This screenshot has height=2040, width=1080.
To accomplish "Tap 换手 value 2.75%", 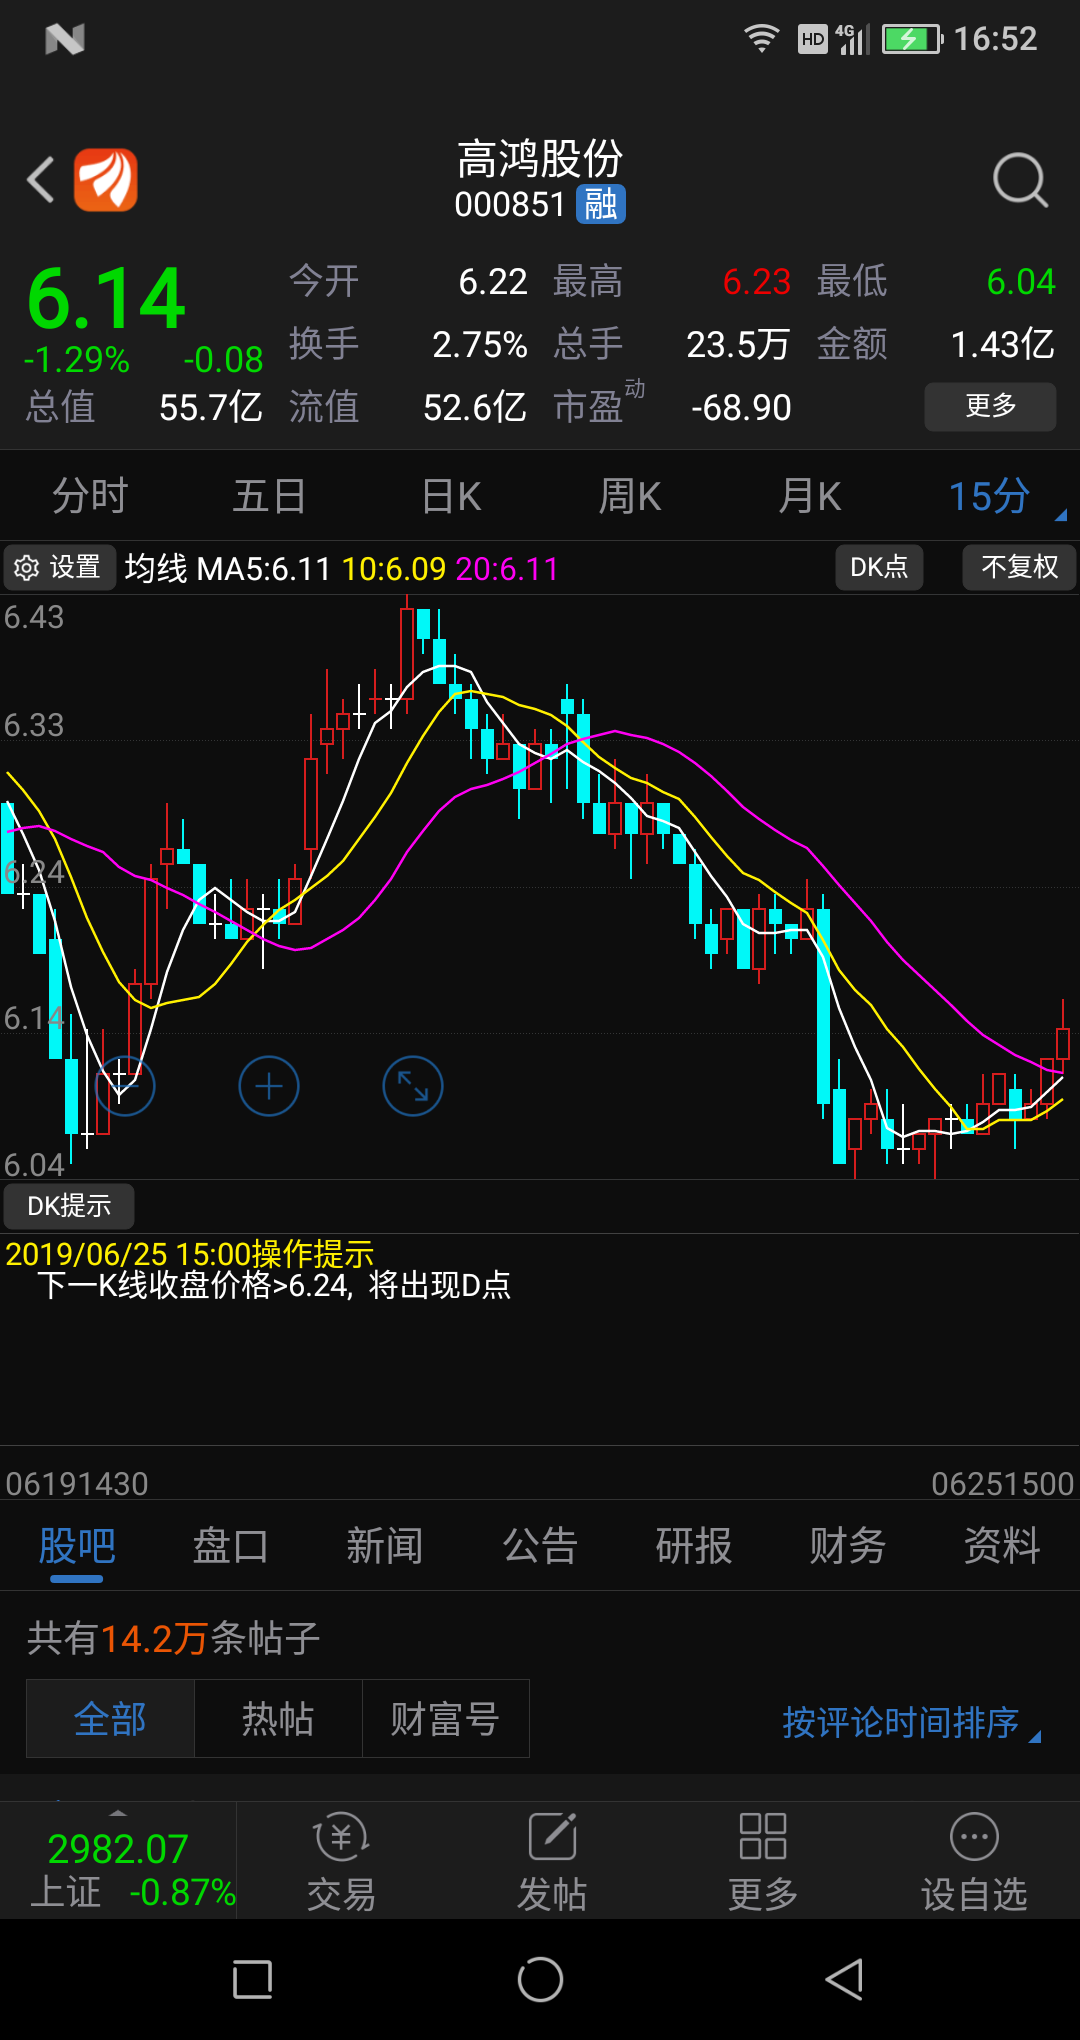I will 480,345.
